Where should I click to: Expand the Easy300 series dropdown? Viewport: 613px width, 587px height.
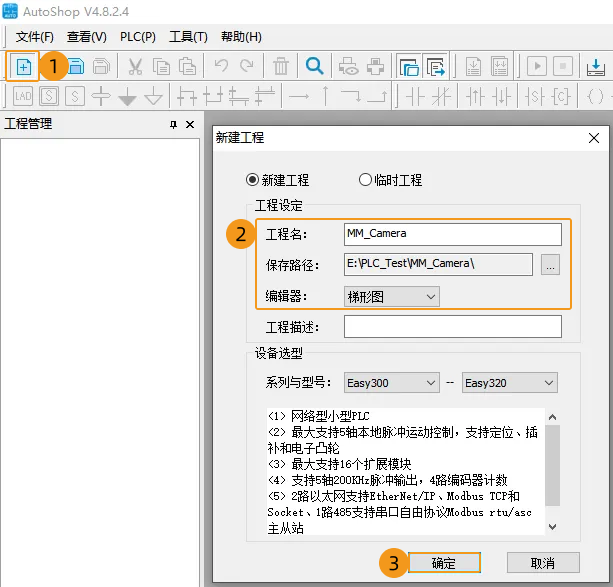point(391,383)
